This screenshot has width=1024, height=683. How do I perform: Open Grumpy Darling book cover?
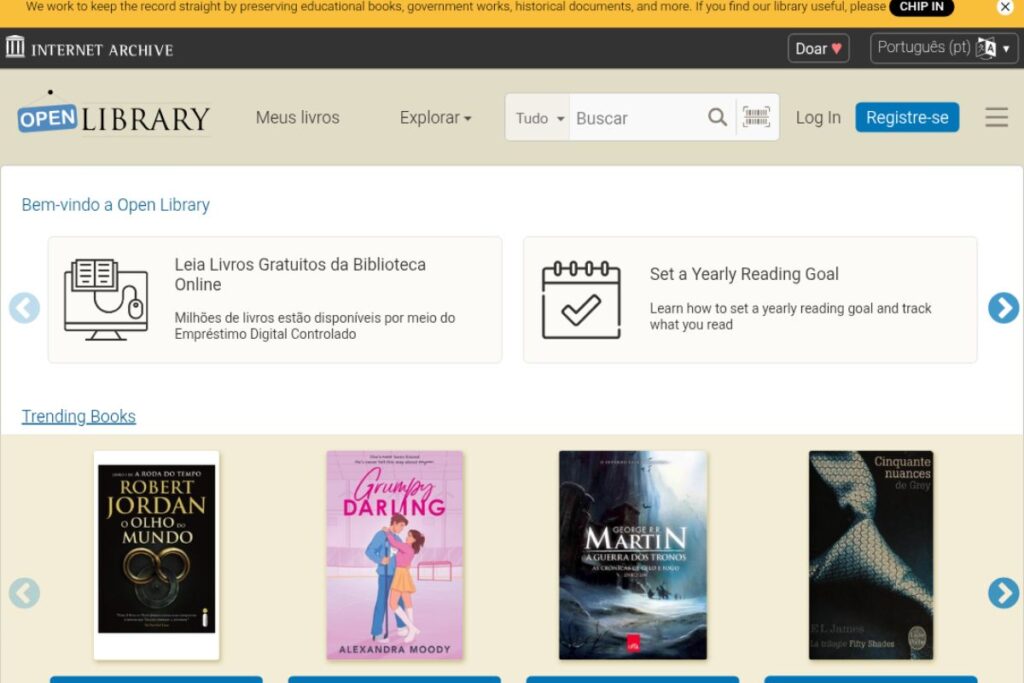(394, 555)
